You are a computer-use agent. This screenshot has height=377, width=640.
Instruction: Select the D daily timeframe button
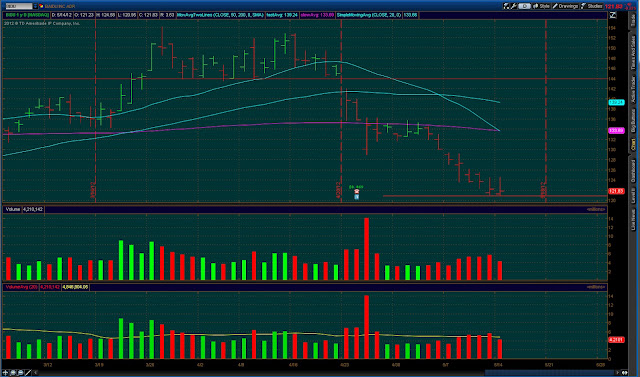[524, 6]
